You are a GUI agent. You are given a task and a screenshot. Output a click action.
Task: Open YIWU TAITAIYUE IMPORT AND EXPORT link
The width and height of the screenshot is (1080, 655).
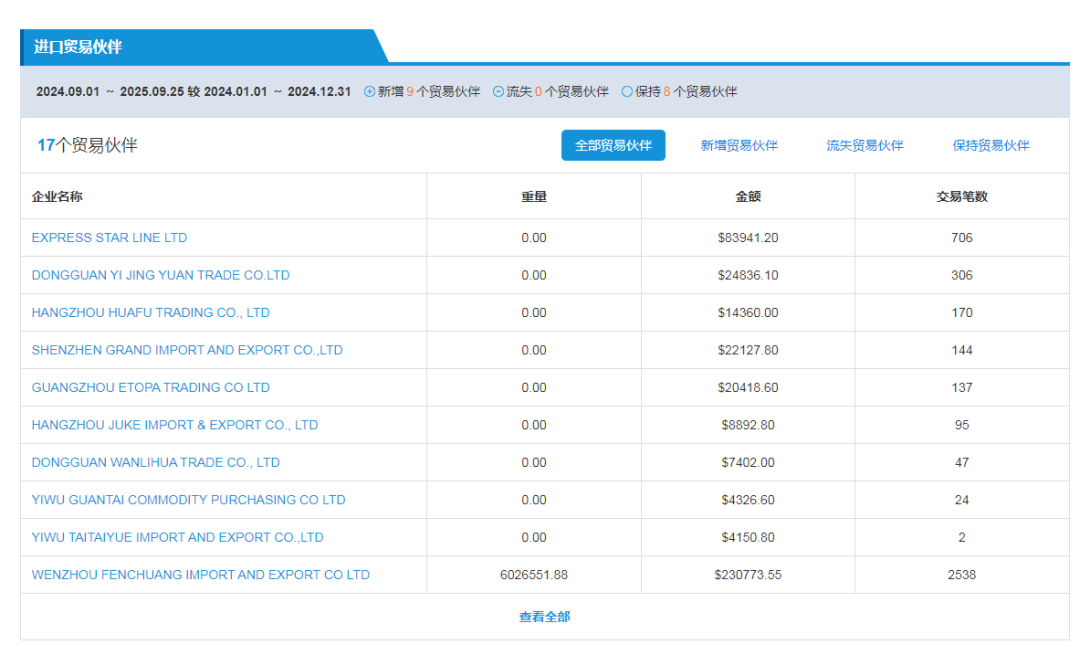177,538
